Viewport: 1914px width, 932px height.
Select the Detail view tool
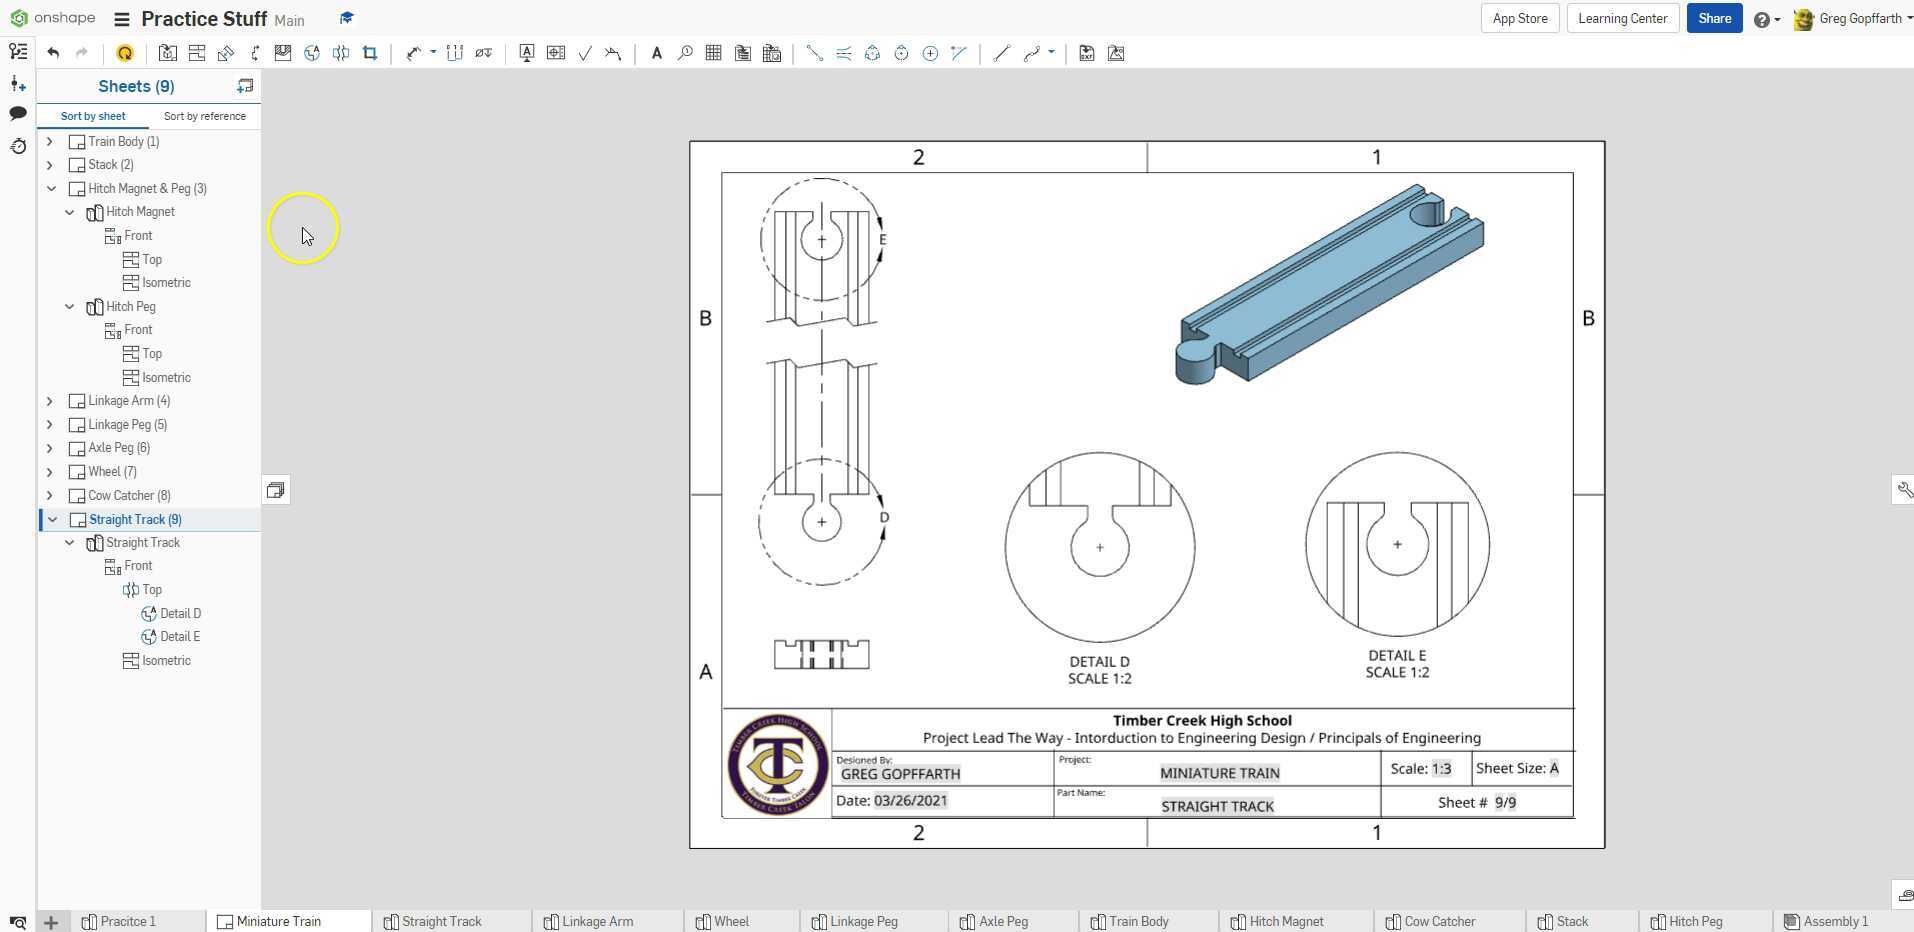tap(312, 53)
